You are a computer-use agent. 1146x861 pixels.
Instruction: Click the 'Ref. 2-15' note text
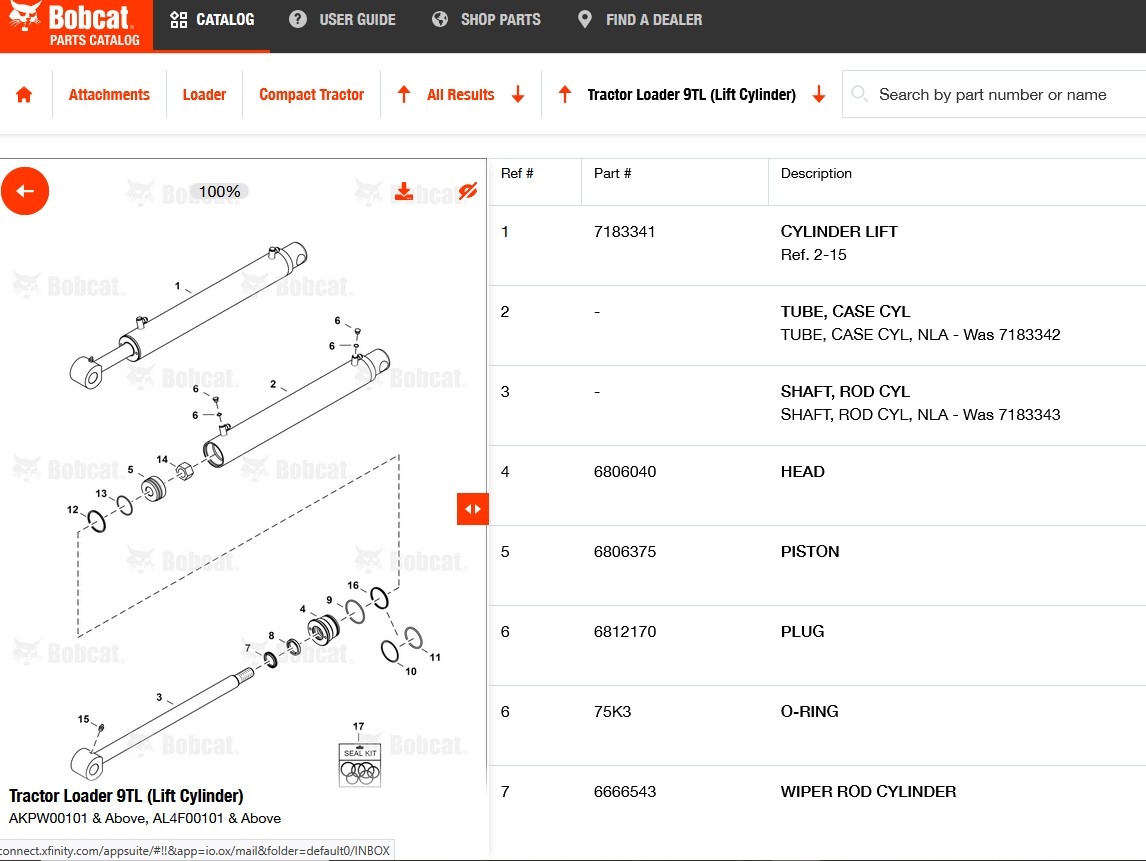pyautogui.click(x=813, y=255)
